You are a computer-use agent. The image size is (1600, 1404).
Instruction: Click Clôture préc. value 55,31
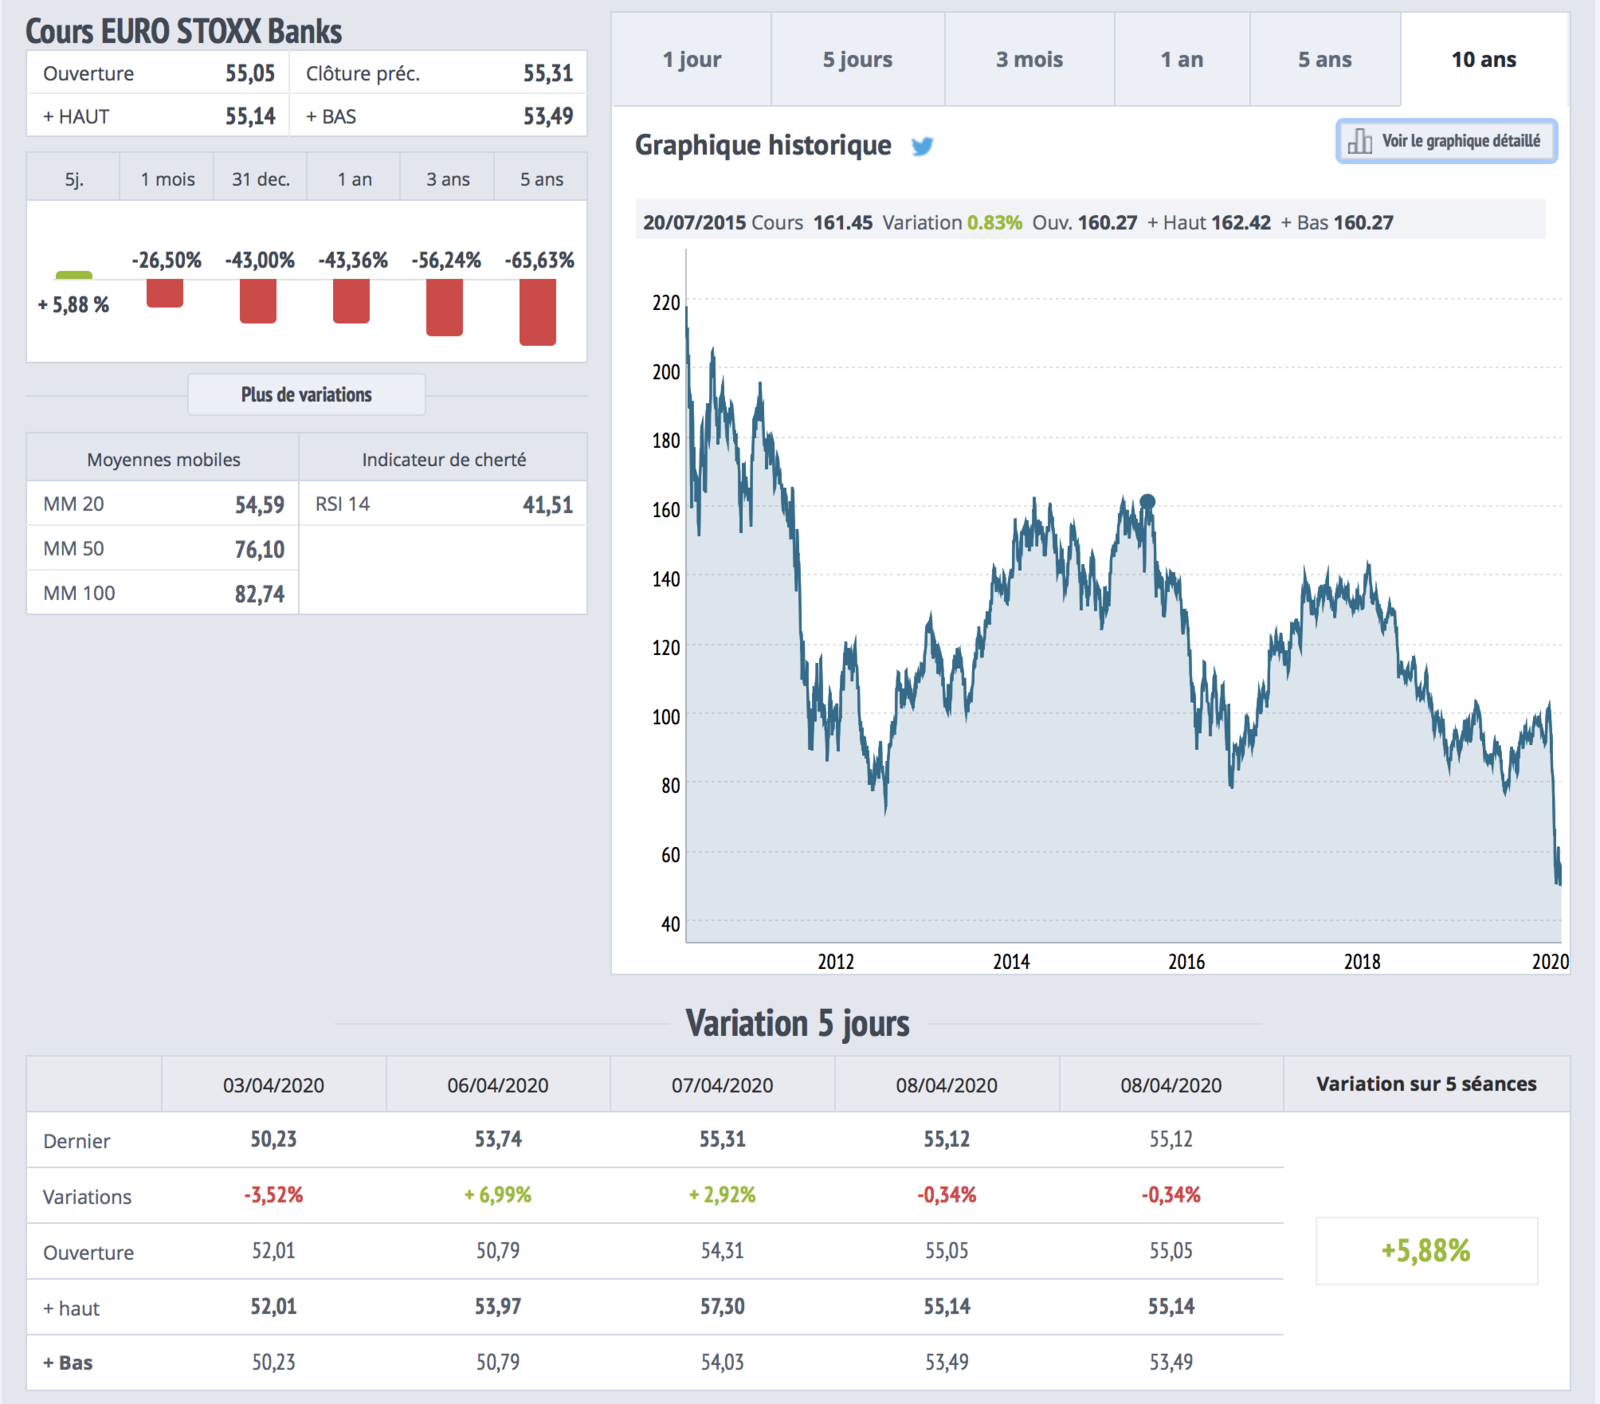548,73
